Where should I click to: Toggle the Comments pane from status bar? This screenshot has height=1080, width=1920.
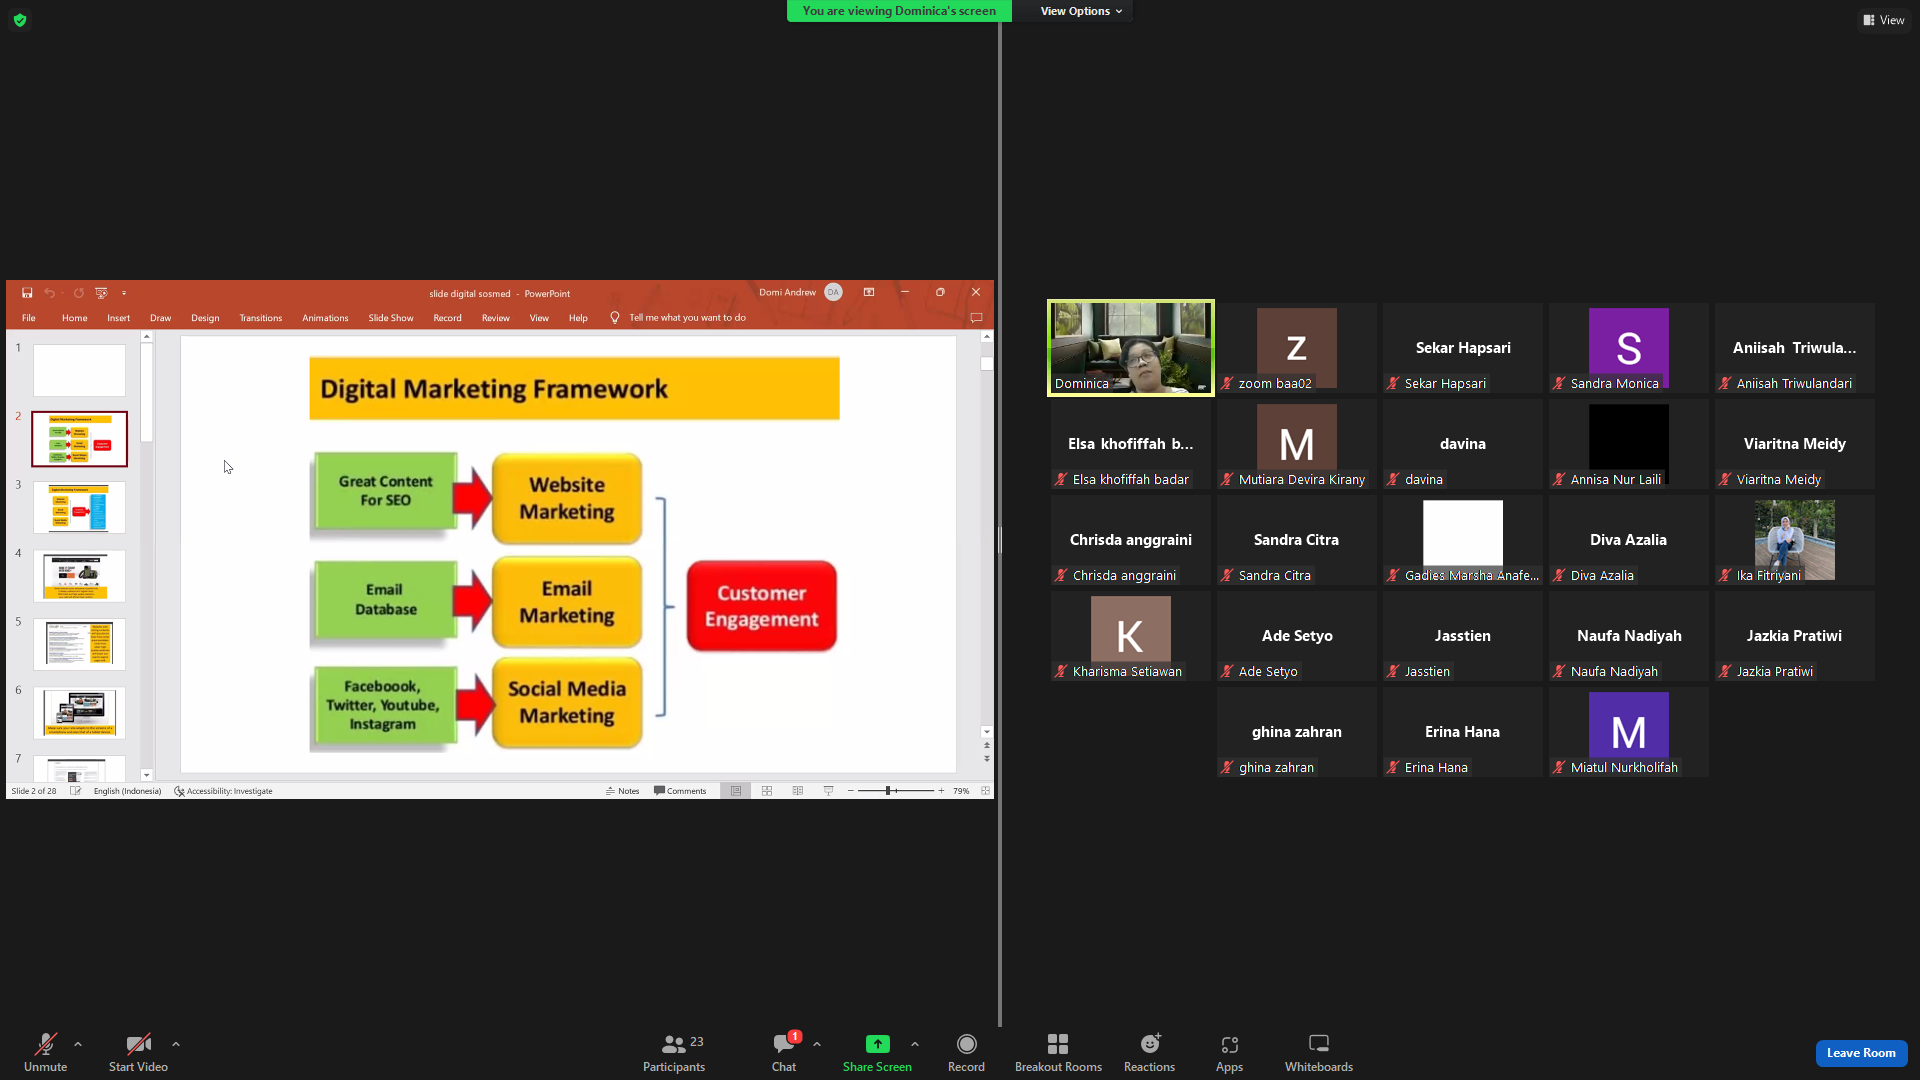(x=680, y=791)
